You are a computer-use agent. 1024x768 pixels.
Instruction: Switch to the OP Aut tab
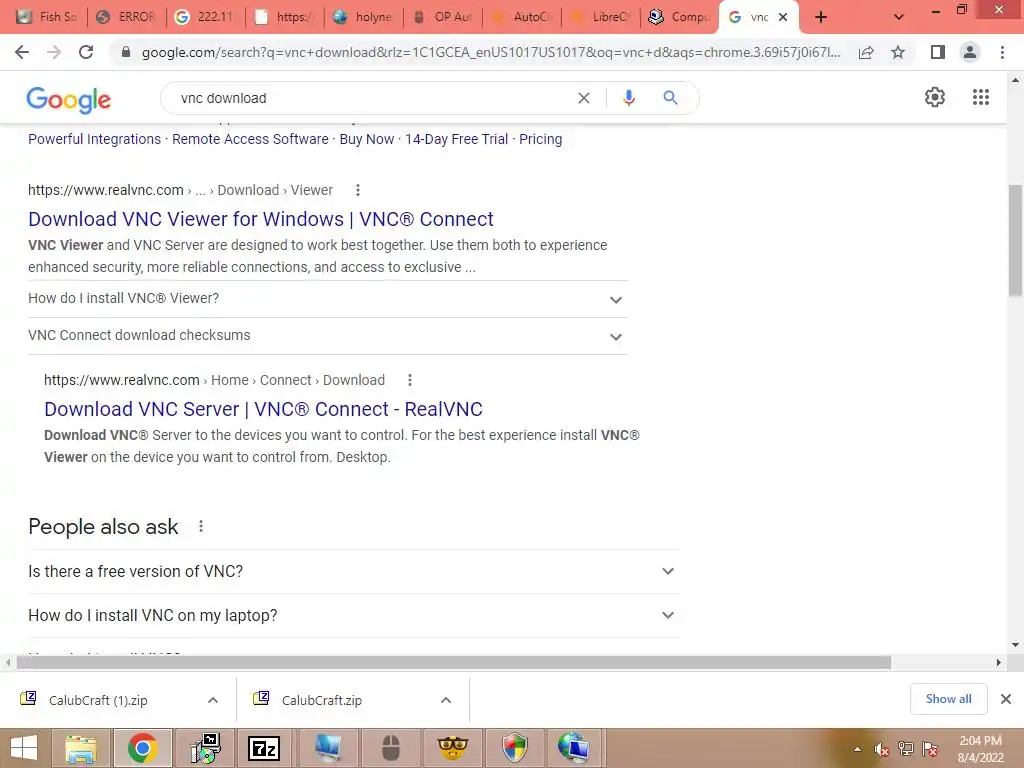pyautogui.click(x=443, y=17)
